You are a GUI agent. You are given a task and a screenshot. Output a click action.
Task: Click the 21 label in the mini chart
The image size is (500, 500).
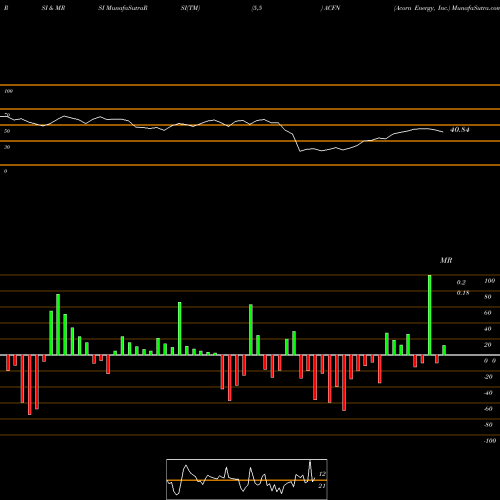click(x=322, y=486)
